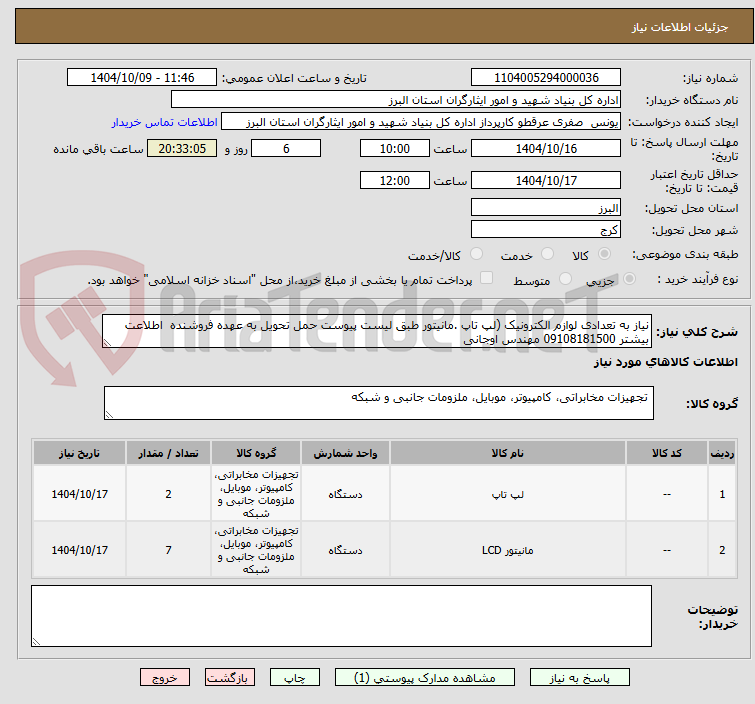Click quantity 7 in monitor row
755x704 pixels.
(169, 550)
